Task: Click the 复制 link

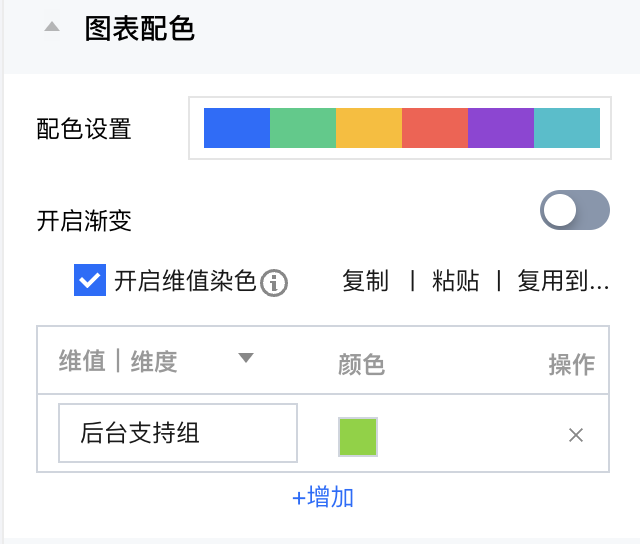Action: click(365, 282)
